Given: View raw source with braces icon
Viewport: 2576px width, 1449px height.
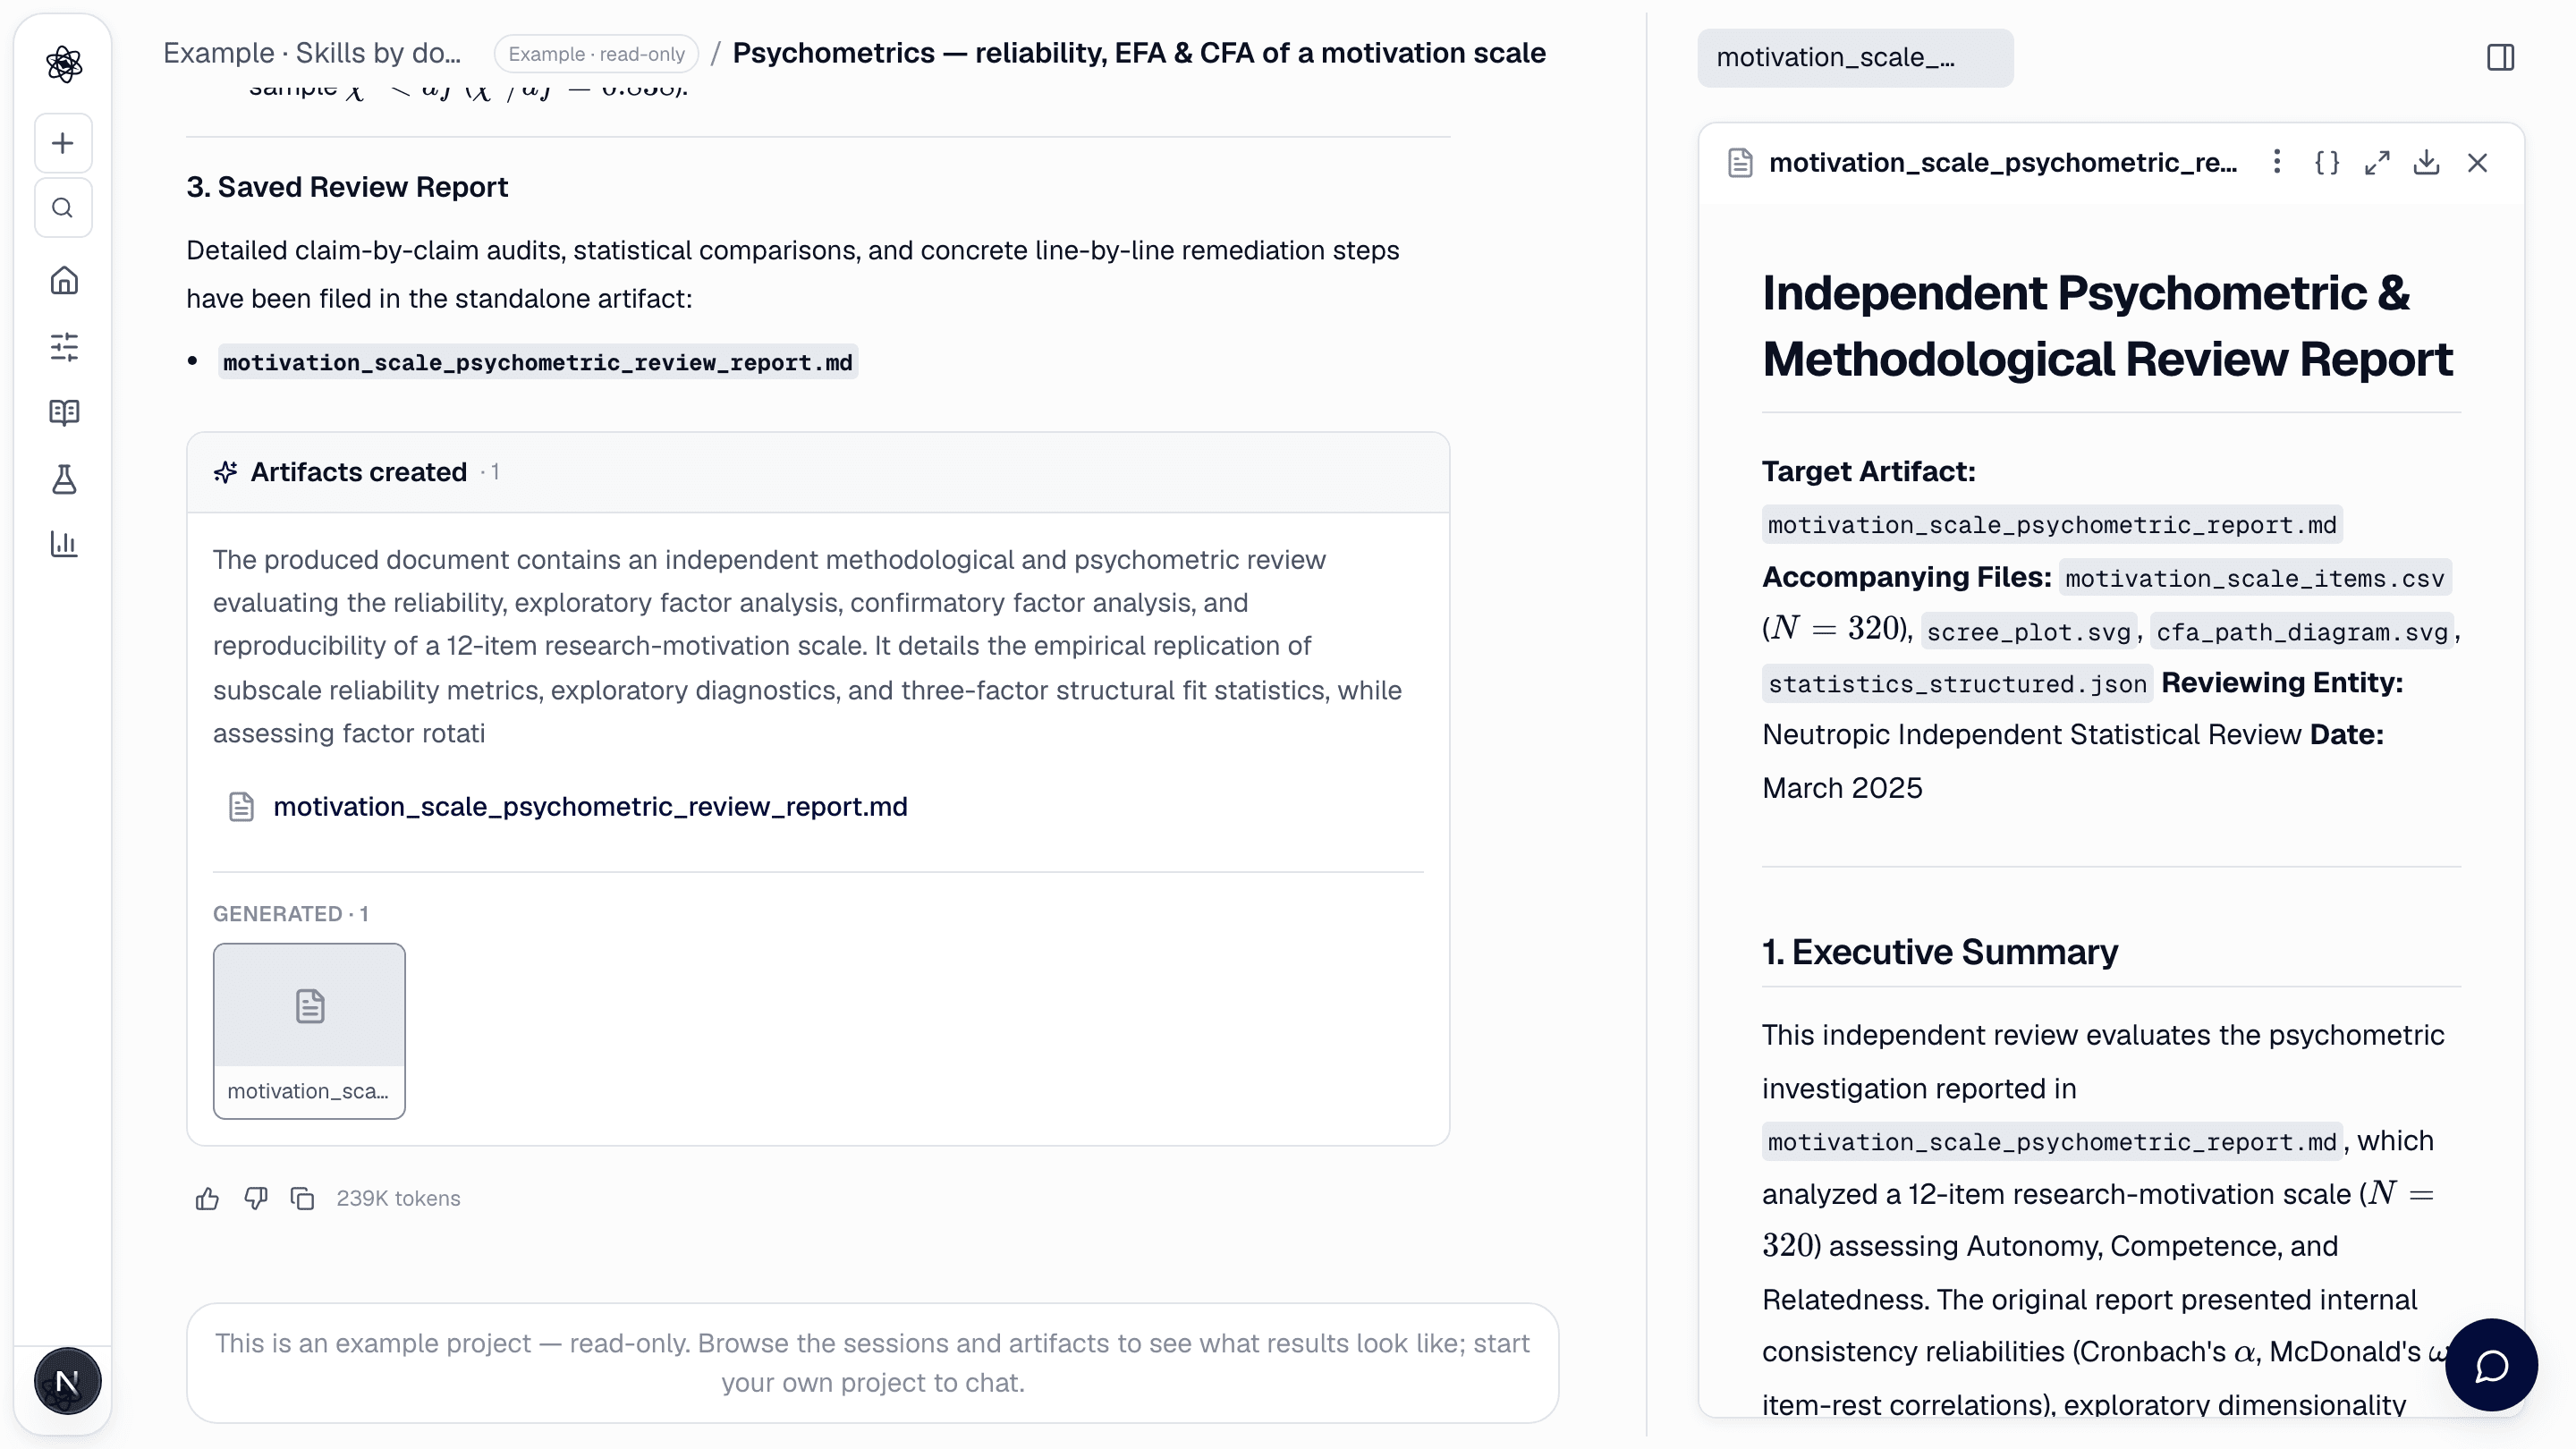Looking at the screenshot, I should pos(2327,162).
